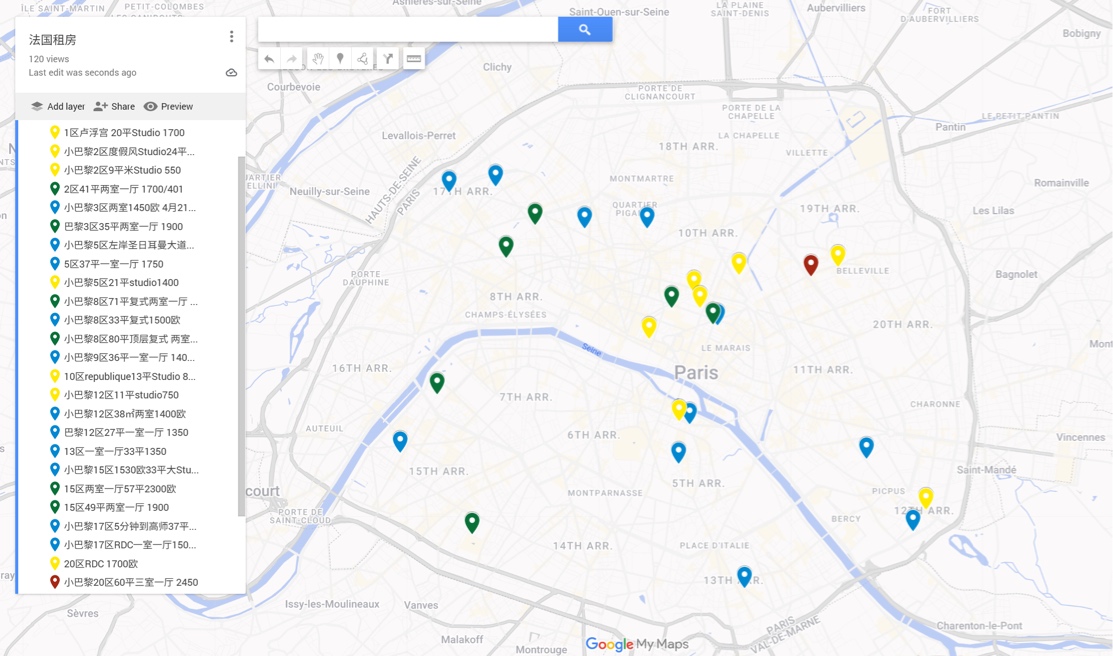
Task: Open the three-dot map options menu
Action: click(231, 37)
